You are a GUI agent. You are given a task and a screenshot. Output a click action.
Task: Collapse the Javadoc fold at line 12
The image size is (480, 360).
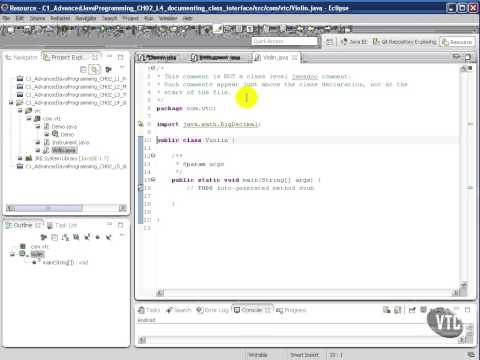(x=153, y=156)
